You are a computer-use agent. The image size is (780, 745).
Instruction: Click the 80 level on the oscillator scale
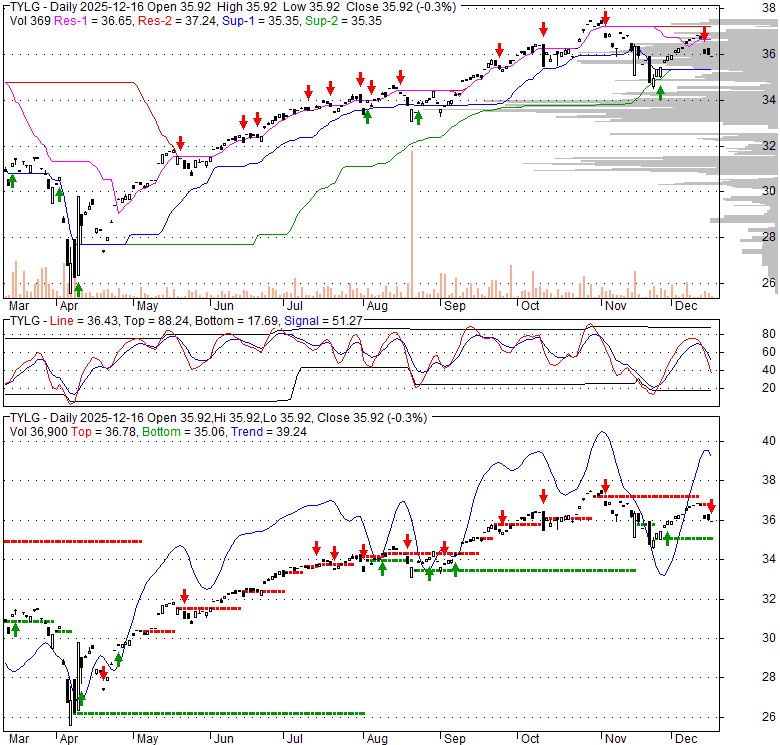coord(743,334)
